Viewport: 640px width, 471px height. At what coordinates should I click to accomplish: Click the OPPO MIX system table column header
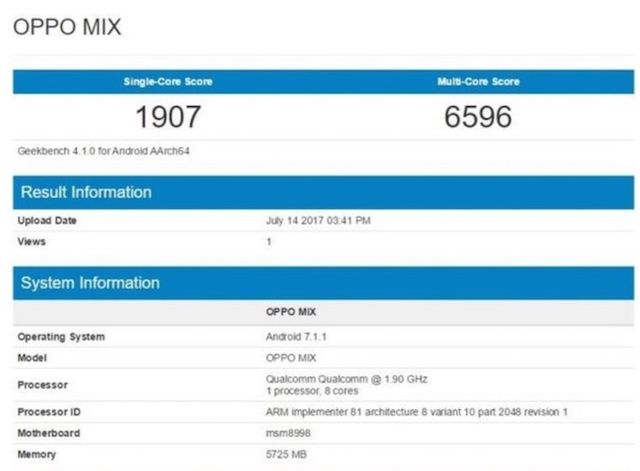(x=290, y=313)
